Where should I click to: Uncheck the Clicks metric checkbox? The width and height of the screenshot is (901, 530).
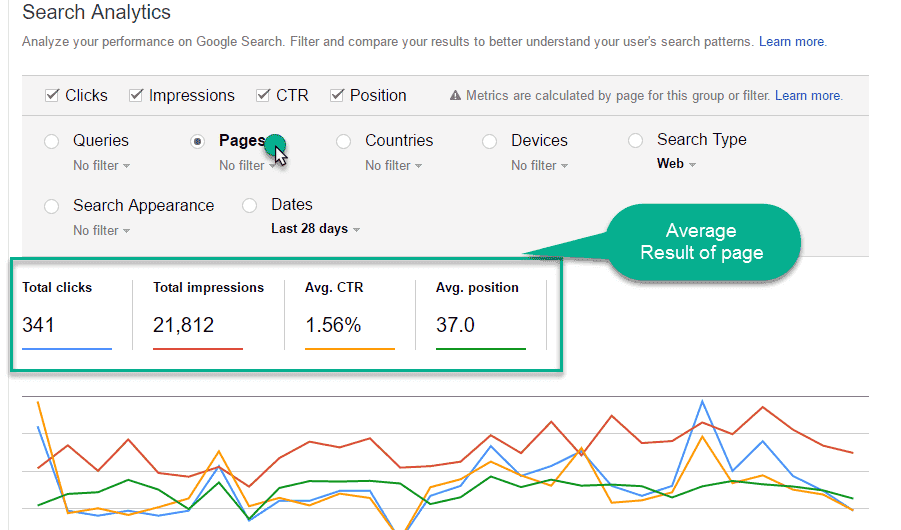[x=52, y=95]
